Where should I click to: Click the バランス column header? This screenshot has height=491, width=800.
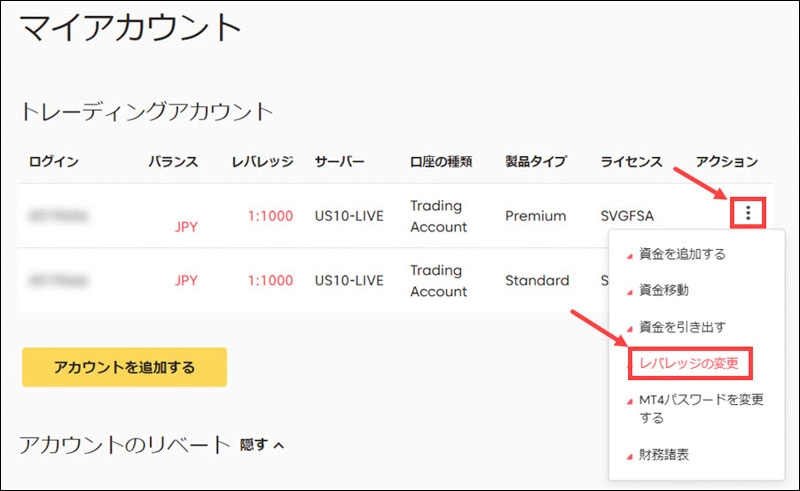[173, 162]
